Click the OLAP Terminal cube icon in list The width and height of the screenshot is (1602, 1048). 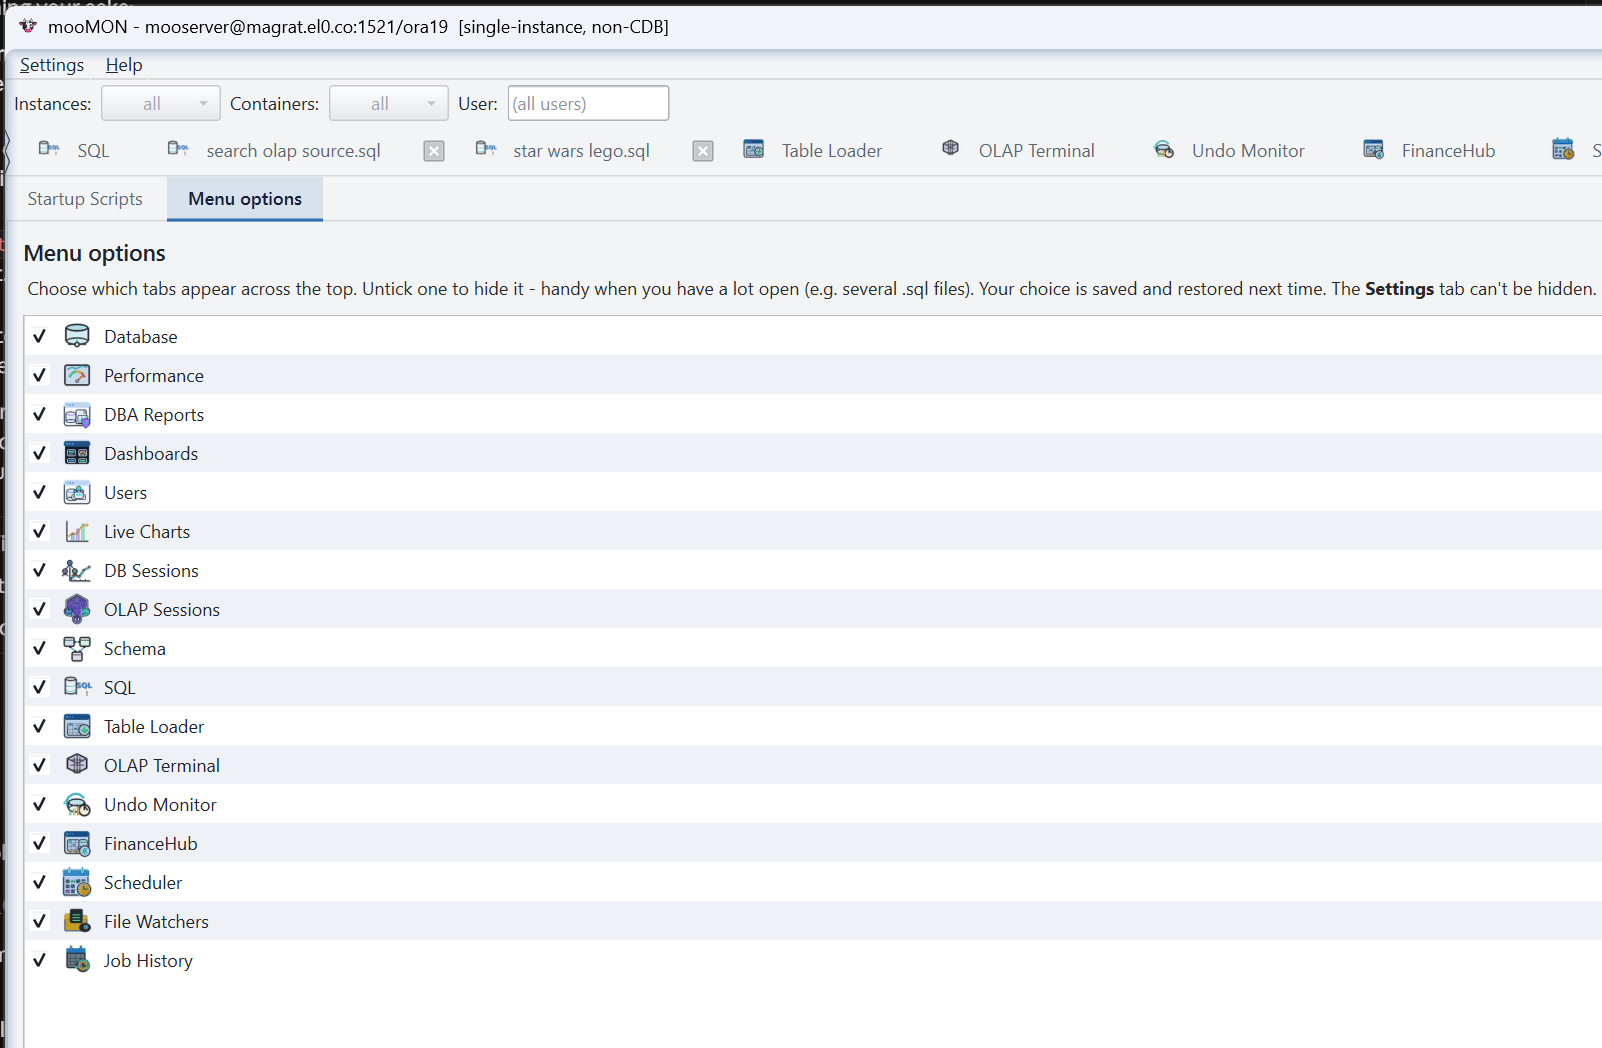(77, 764)
